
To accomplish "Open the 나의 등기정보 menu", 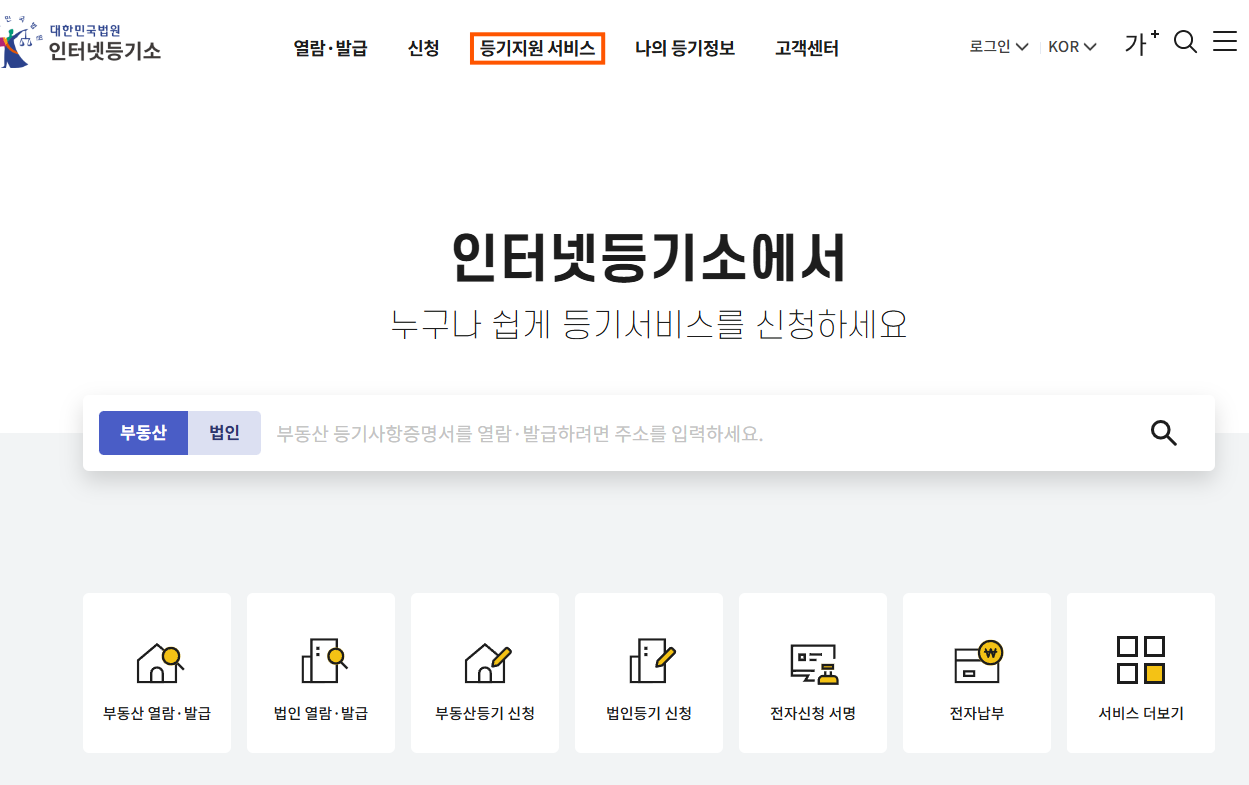I will 685,48.
